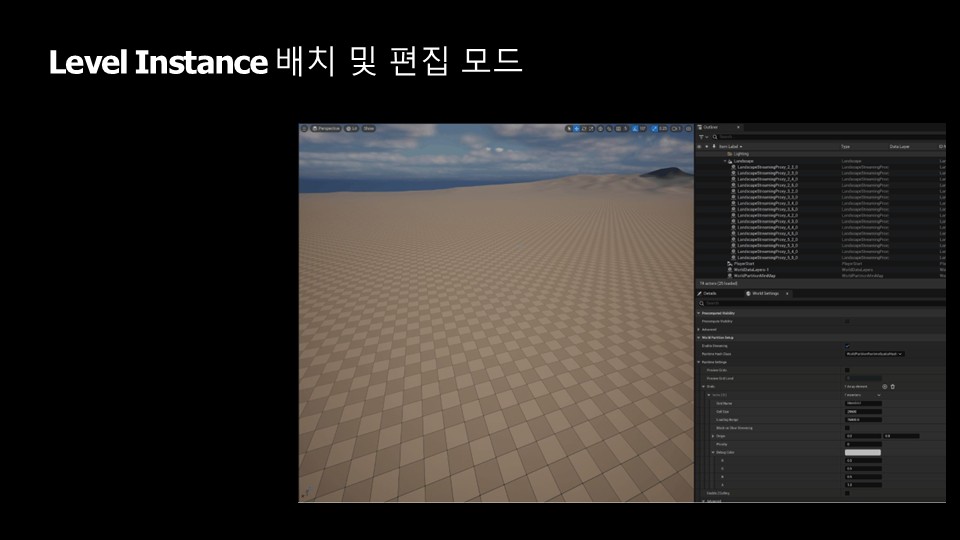Choose the Translate gizmo tool
Image resolution: width=960 pixels, height=540 pixels.
point(576,129)
